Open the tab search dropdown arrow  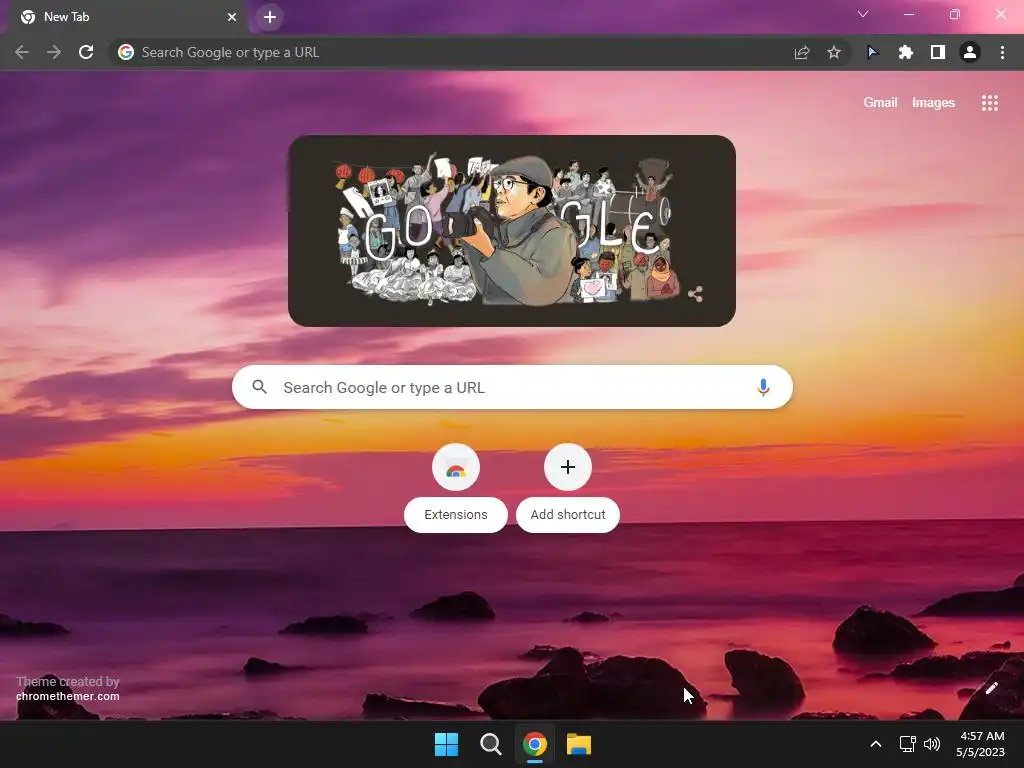[863, 14]
